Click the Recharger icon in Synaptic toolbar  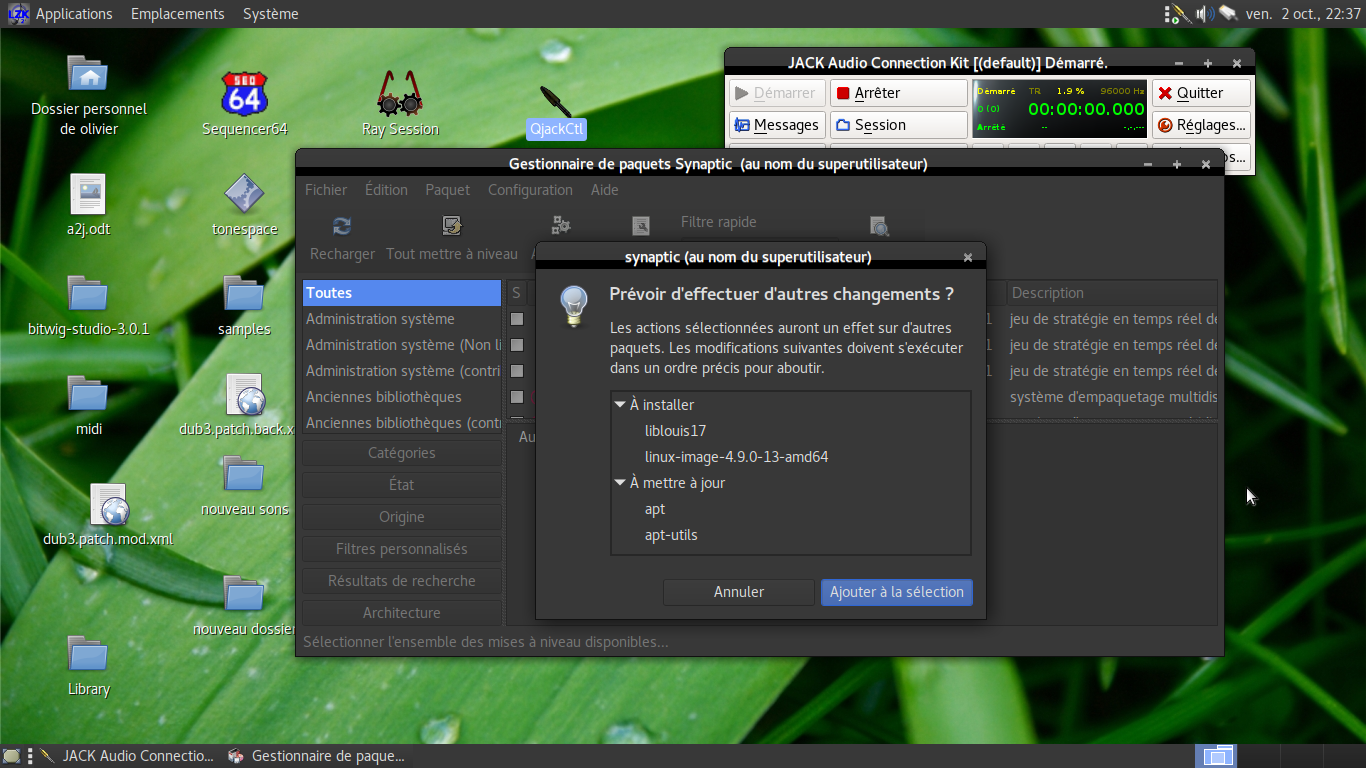point(342,226)
